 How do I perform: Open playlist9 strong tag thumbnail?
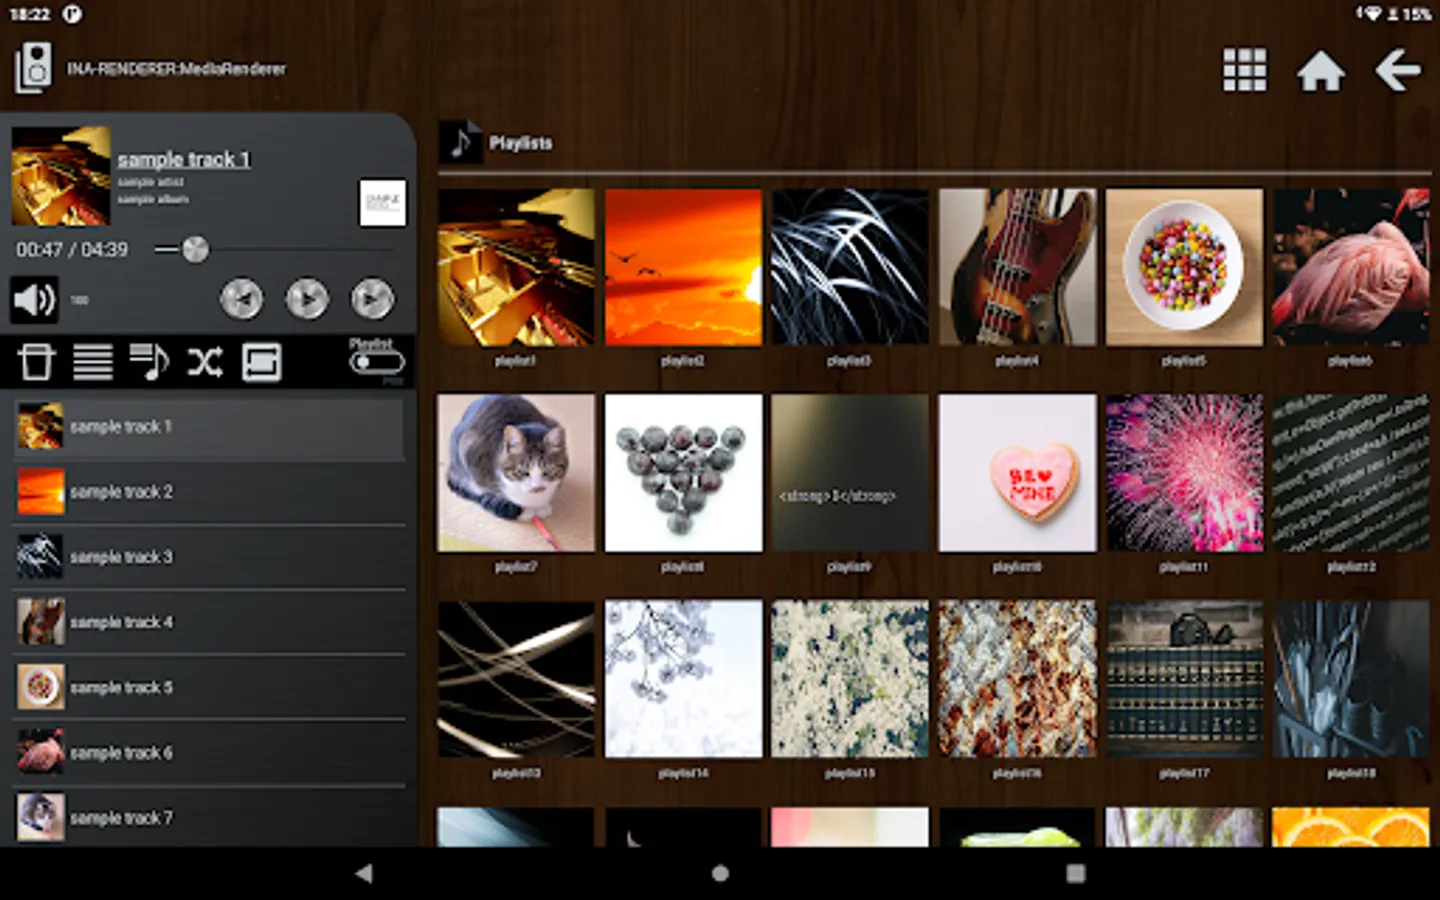click(850, 473)
